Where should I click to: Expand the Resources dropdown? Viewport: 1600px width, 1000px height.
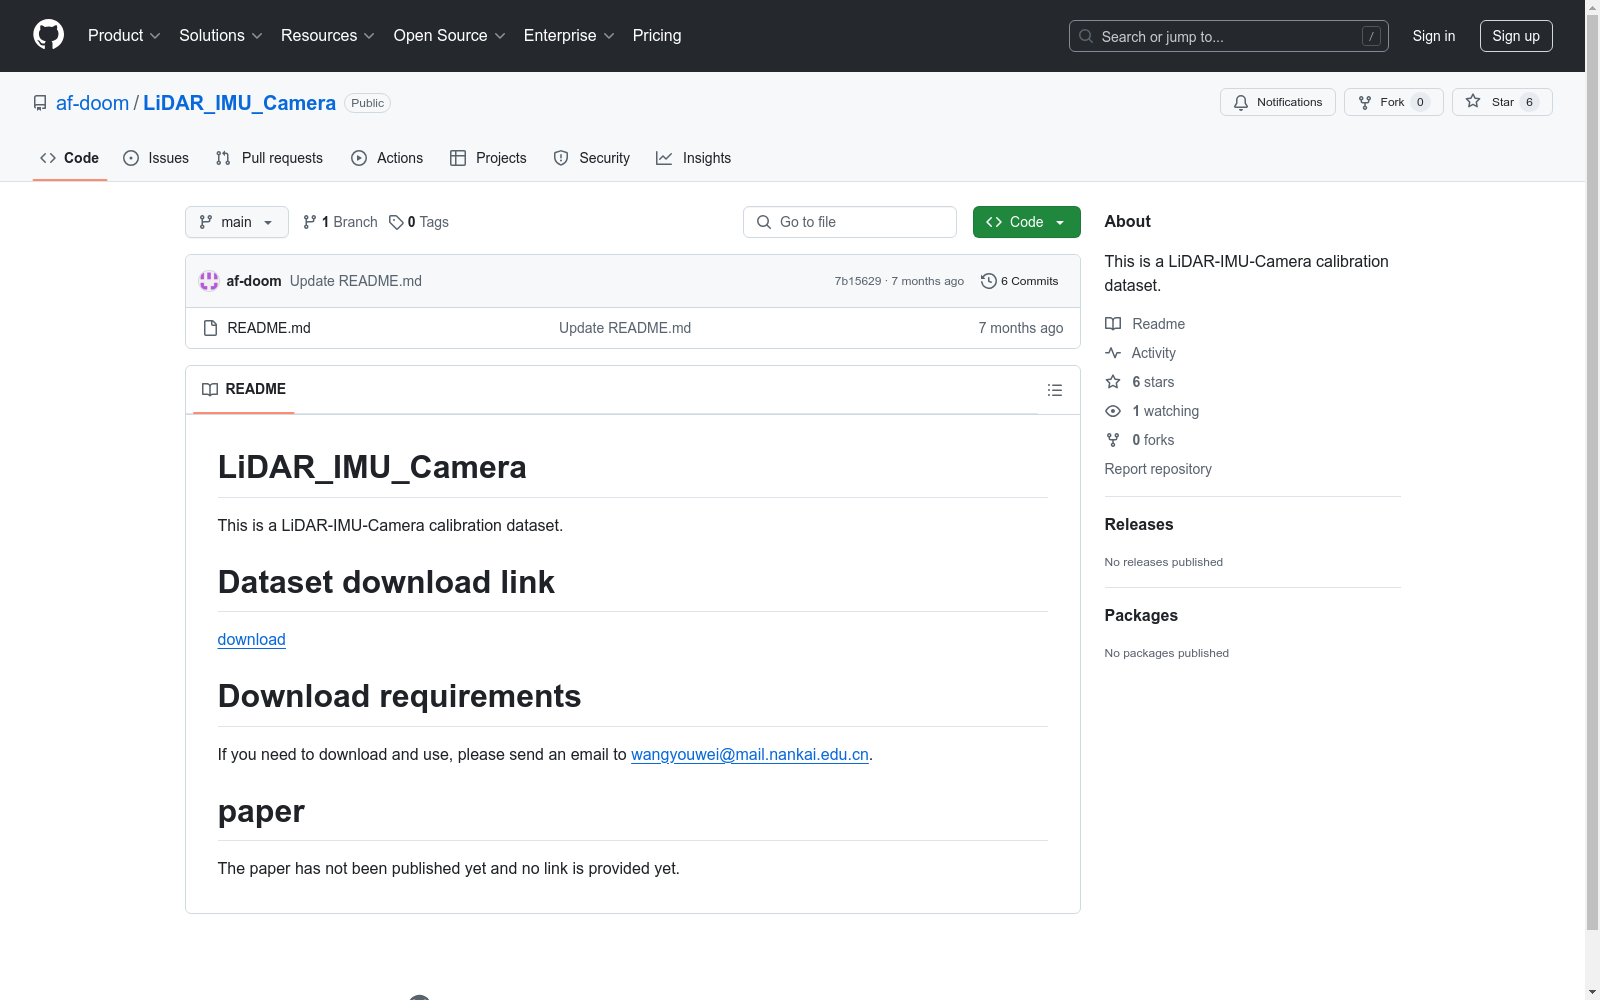[328, 35]
